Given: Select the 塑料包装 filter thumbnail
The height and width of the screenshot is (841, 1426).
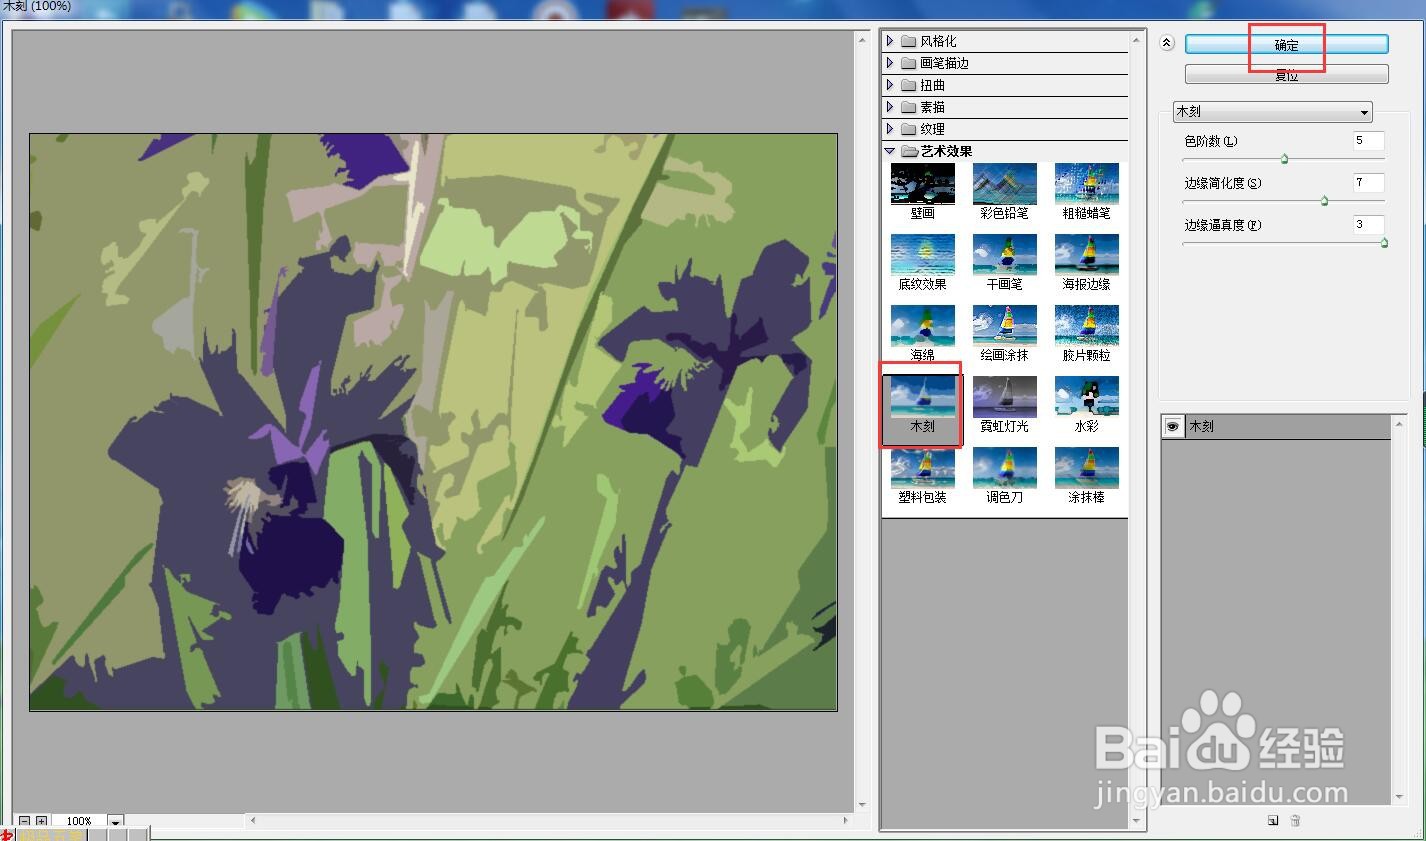Looking at the screenshot, I should [922, 468].
